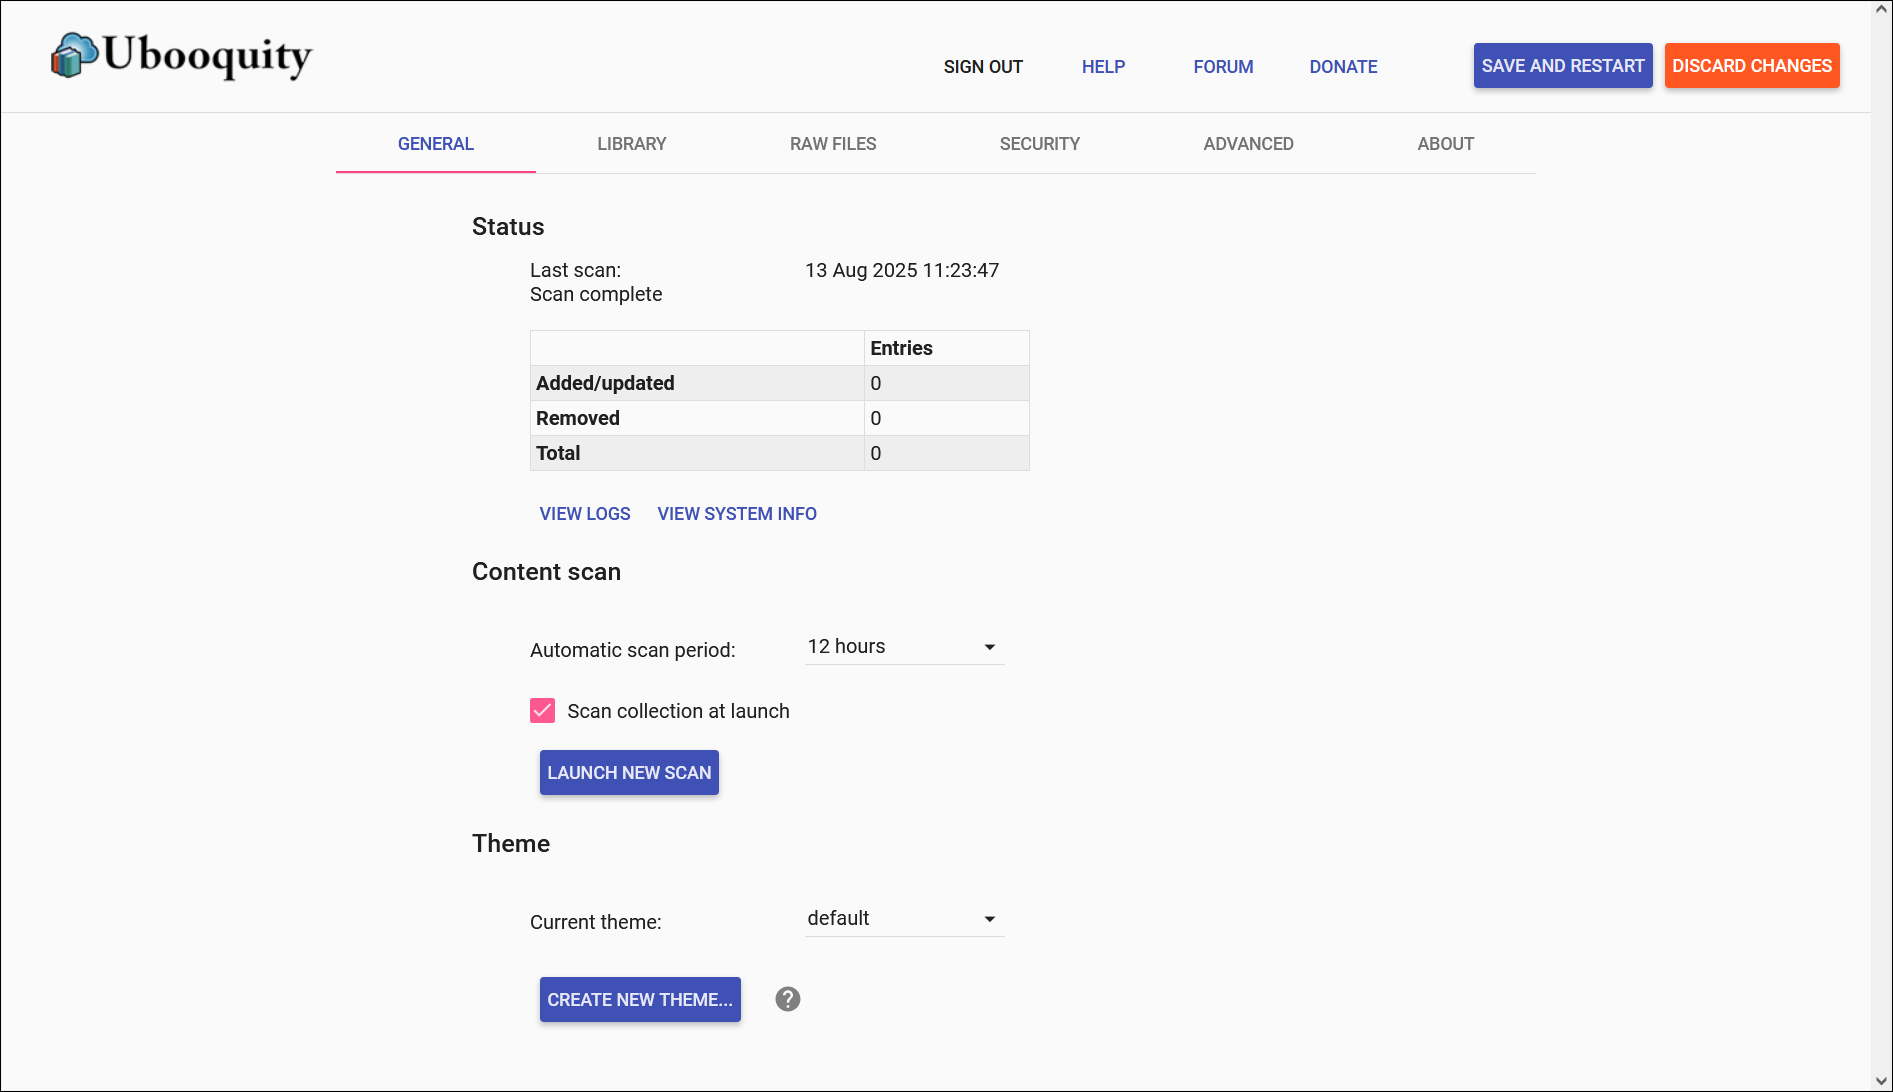Go to the Security tab
Screen dimensions: 1893x1092
point(1040,144)
